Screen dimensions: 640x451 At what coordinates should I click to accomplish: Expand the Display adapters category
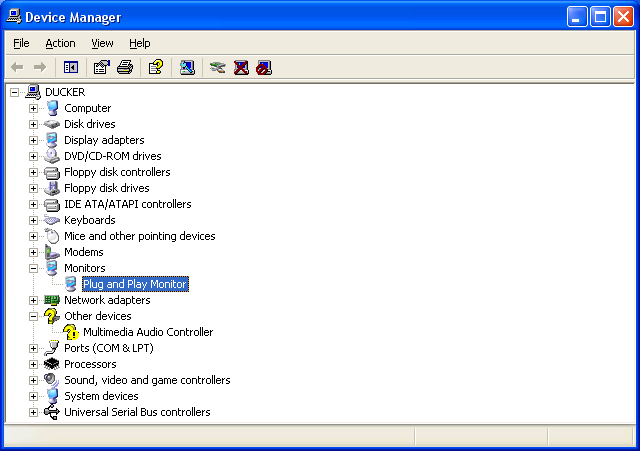click(33, 140)
